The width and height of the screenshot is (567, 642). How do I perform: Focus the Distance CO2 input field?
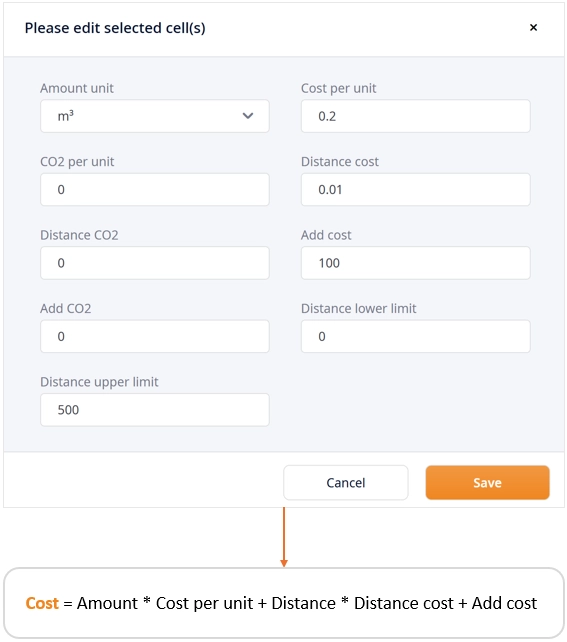[x=155, y=263]
